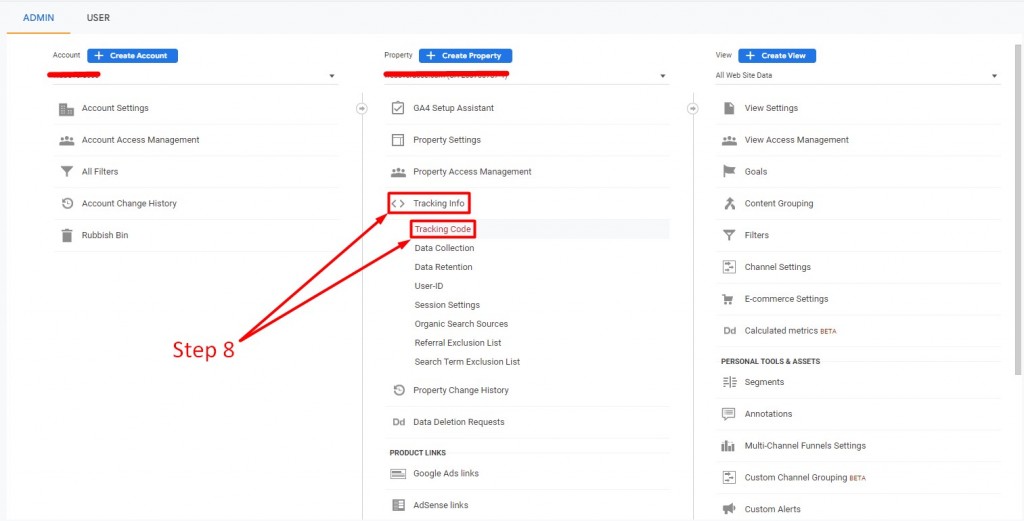1024x521 pixels.
Task: Click the View Access Management people icon
Action: click(x=729, y=140)
